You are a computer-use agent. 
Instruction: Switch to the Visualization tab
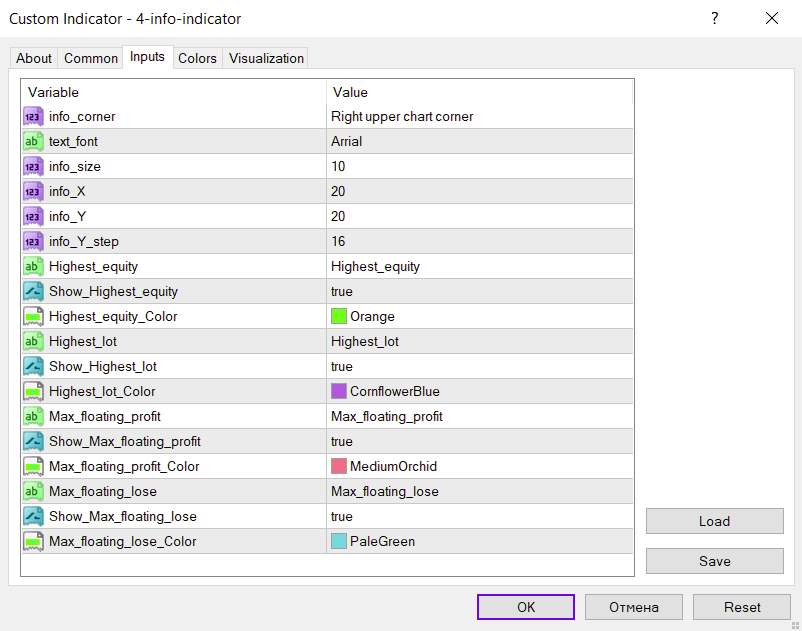click(266, 58)
